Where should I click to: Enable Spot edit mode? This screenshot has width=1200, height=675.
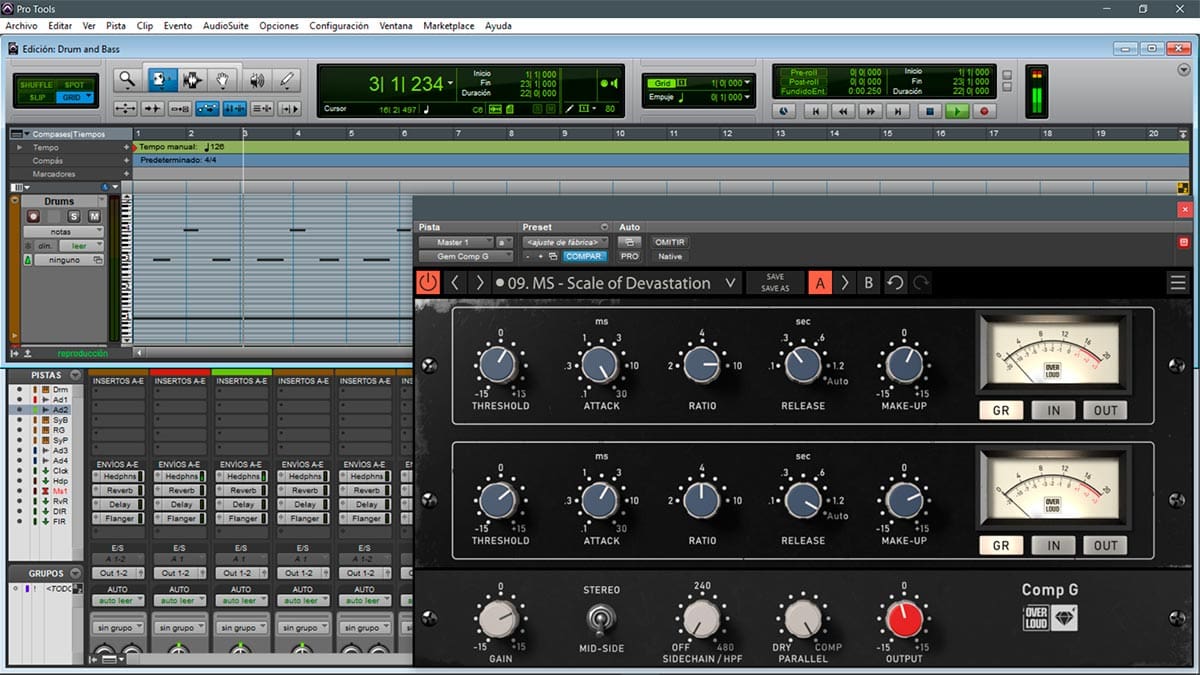74,85
